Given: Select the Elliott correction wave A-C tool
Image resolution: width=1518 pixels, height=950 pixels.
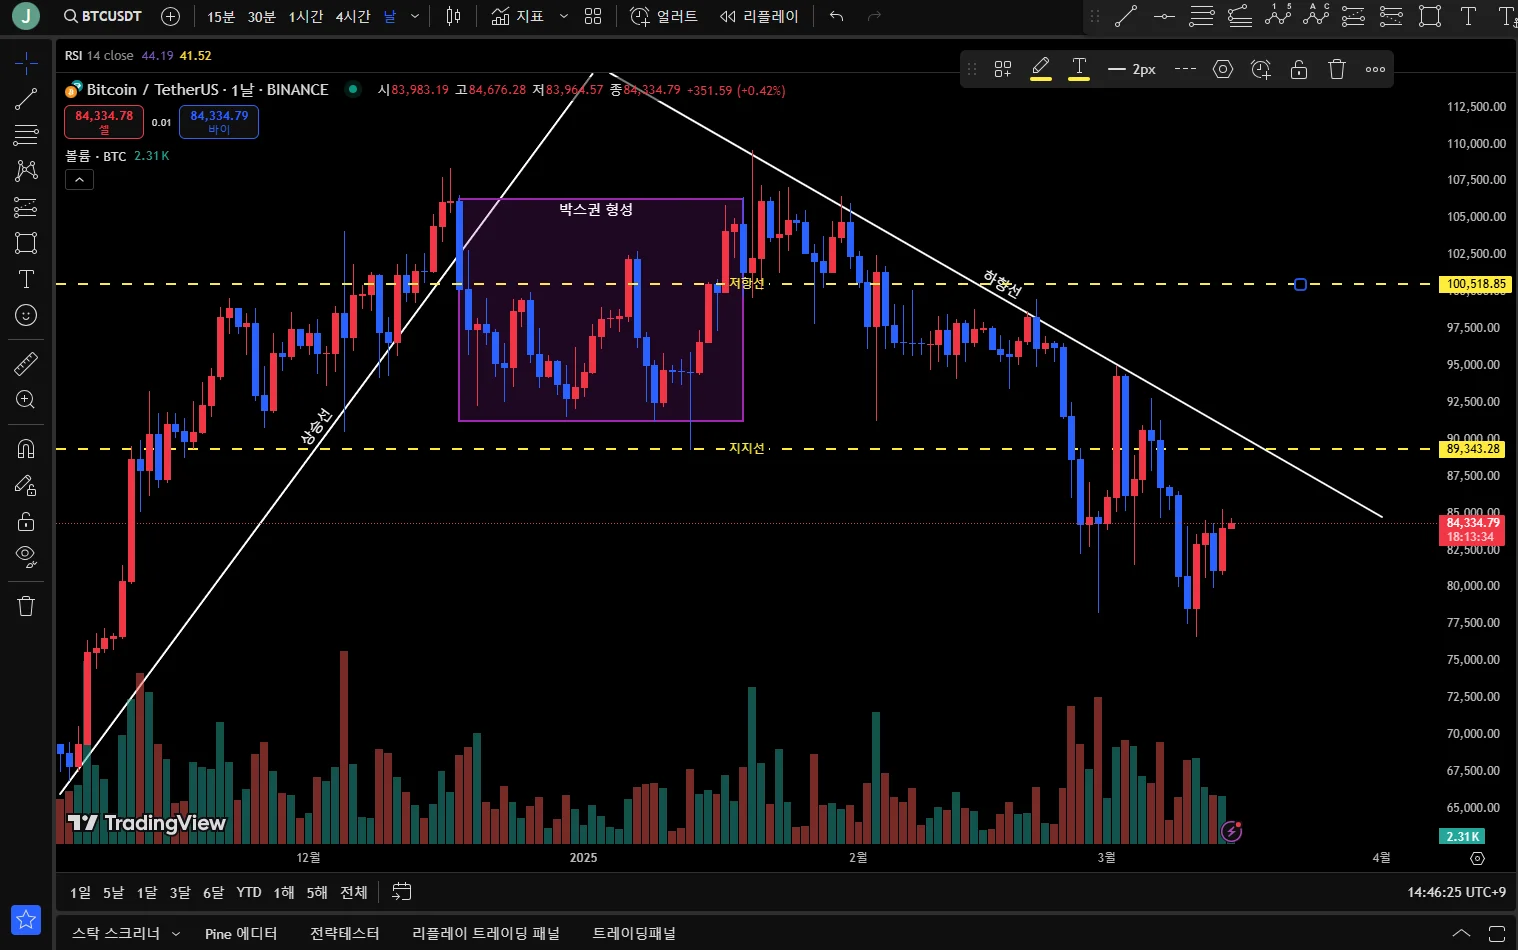Looking at the screenshot, I should (x=1316, y=15).
